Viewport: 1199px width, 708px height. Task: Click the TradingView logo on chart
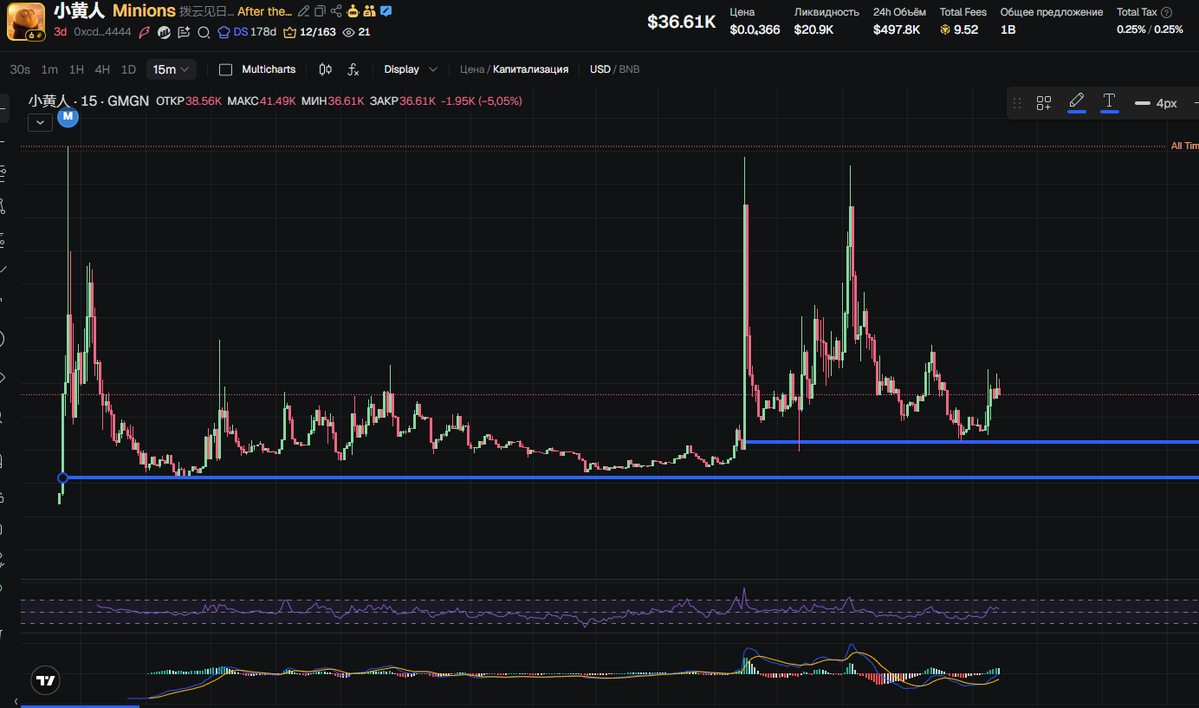pos(46,680)
